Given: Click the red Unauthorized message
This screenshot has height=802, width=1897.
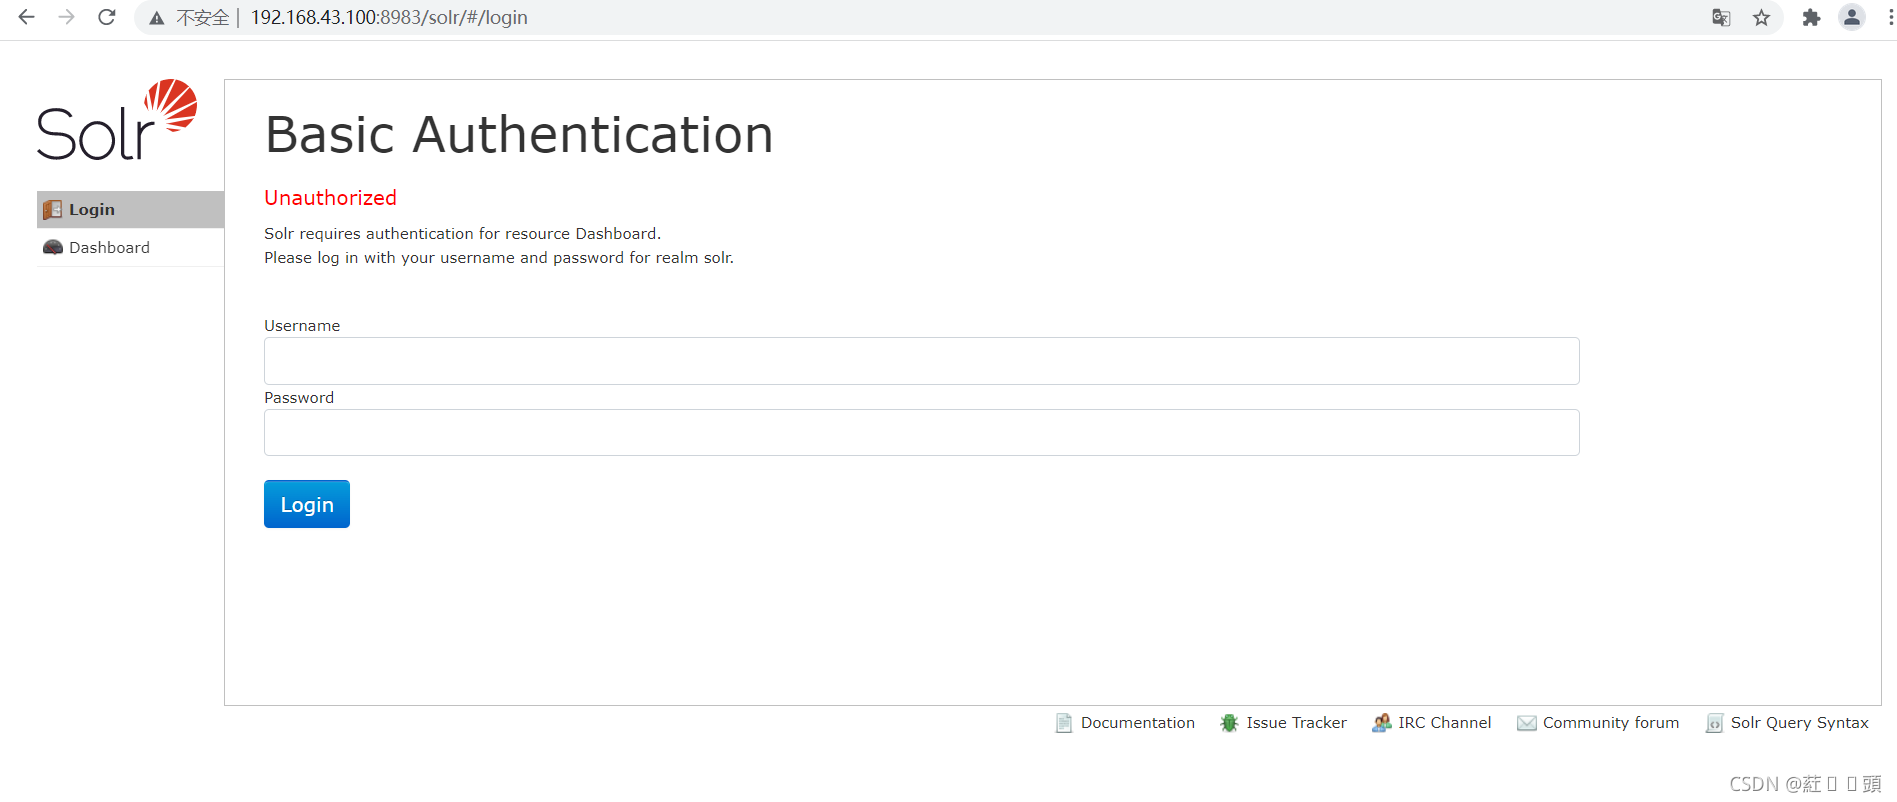Looking at the screenshot, I should (x=330, y=198).
